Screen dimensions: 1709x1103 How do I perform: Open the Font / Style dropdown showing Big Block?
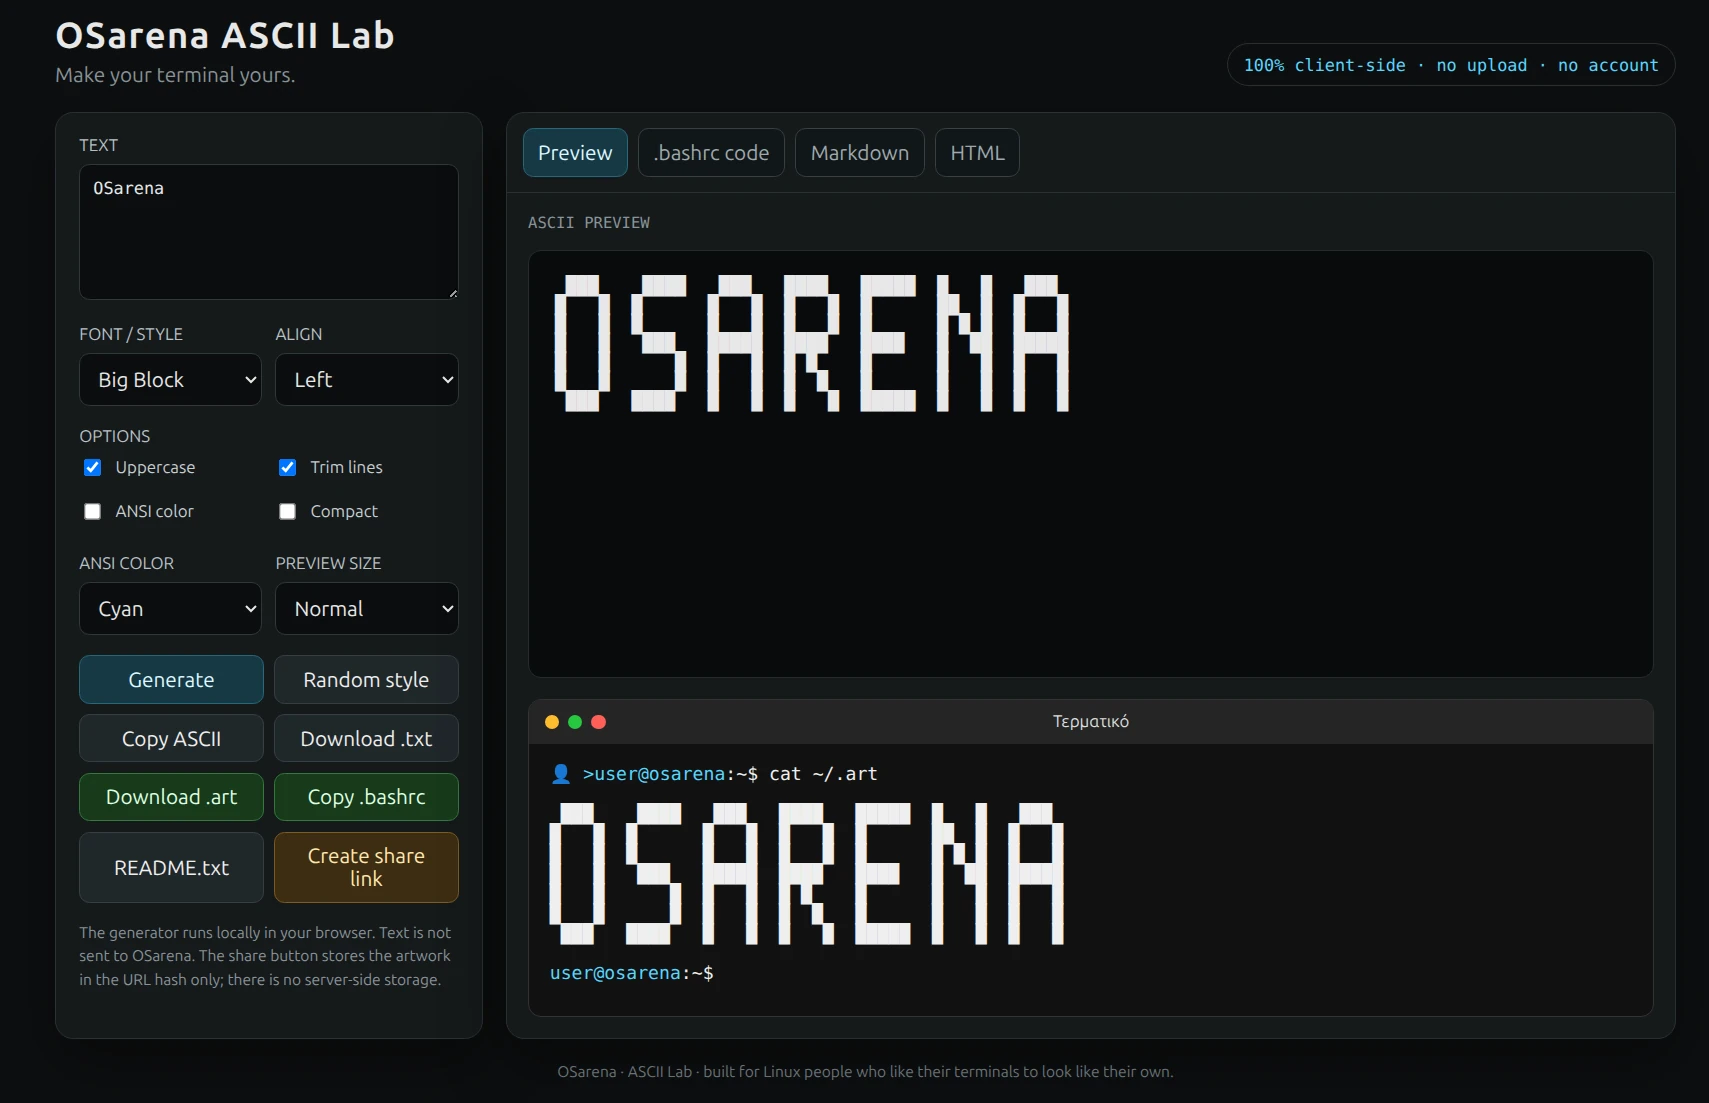coord(170,380)
